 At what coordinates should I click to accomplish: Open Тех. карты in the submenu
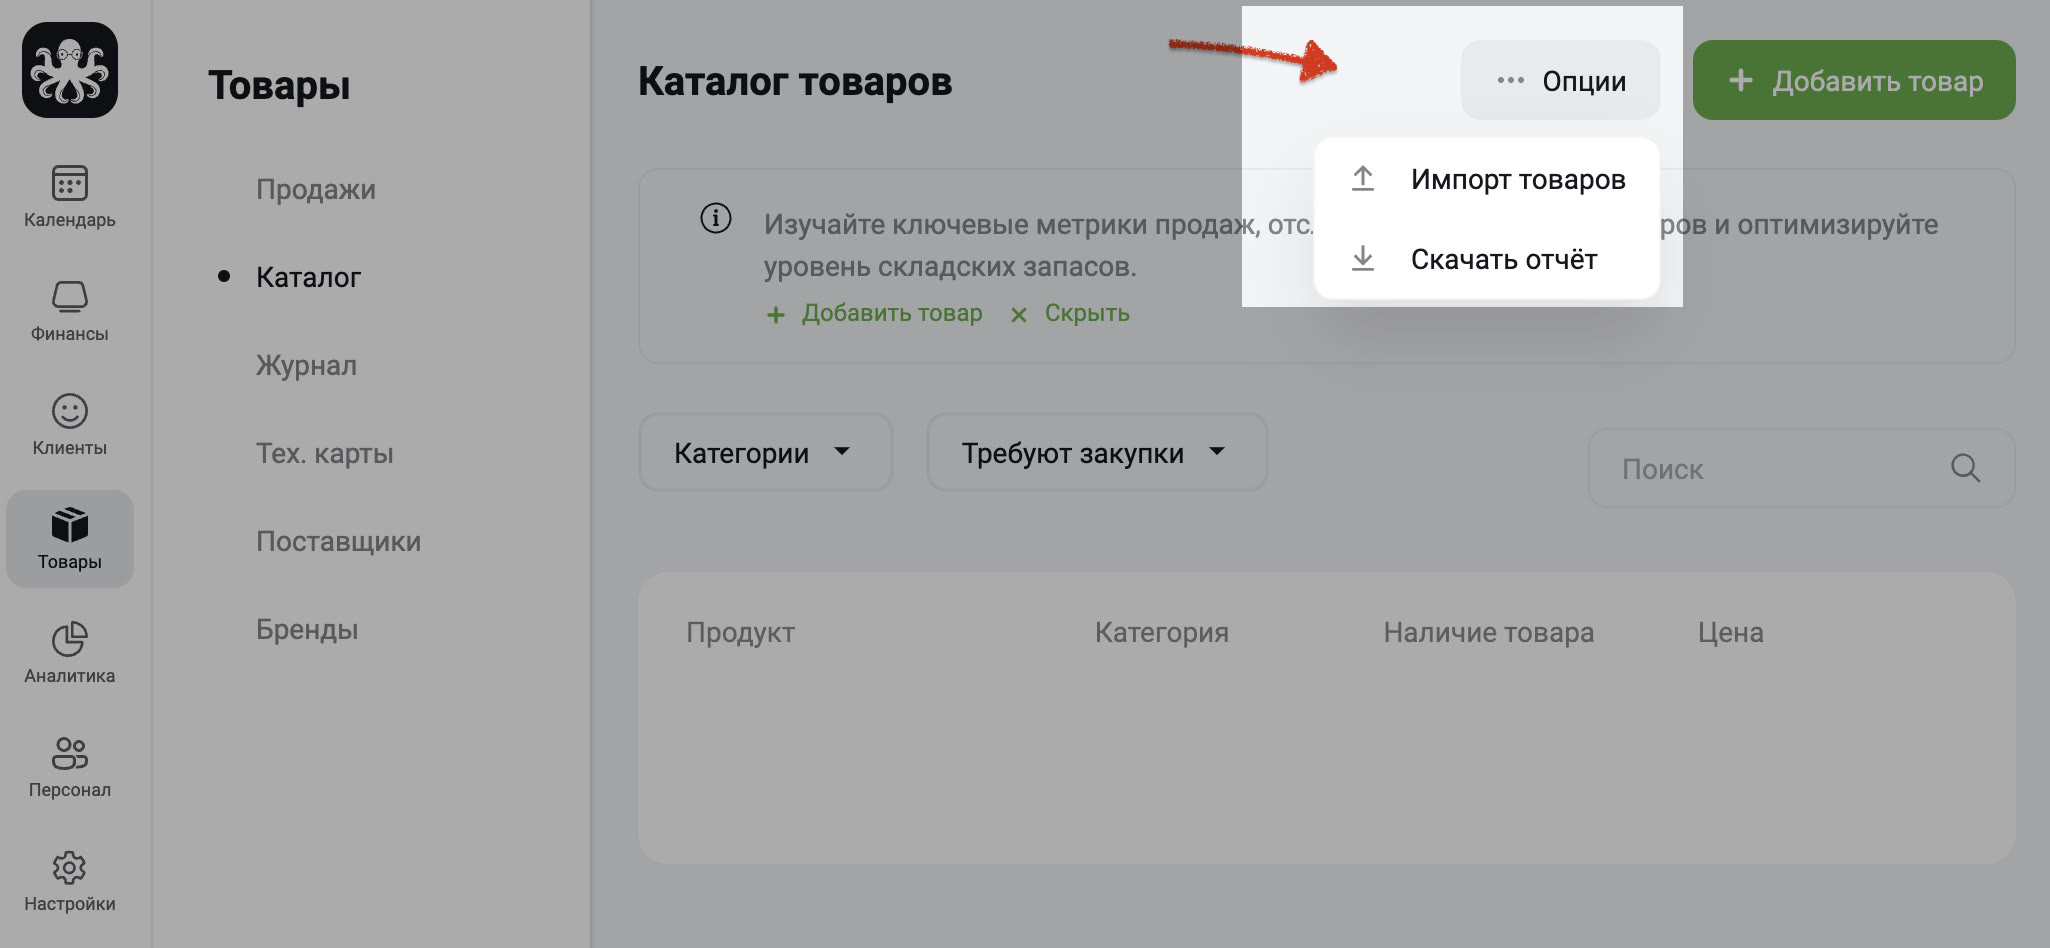(x=325, y=453)
